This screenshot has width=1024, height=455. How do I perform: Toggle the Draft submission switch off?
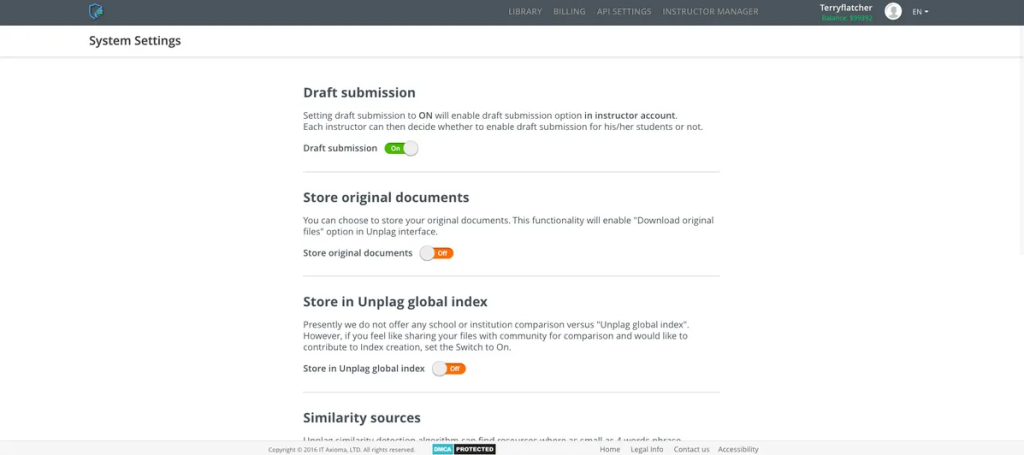click(401, 148)
